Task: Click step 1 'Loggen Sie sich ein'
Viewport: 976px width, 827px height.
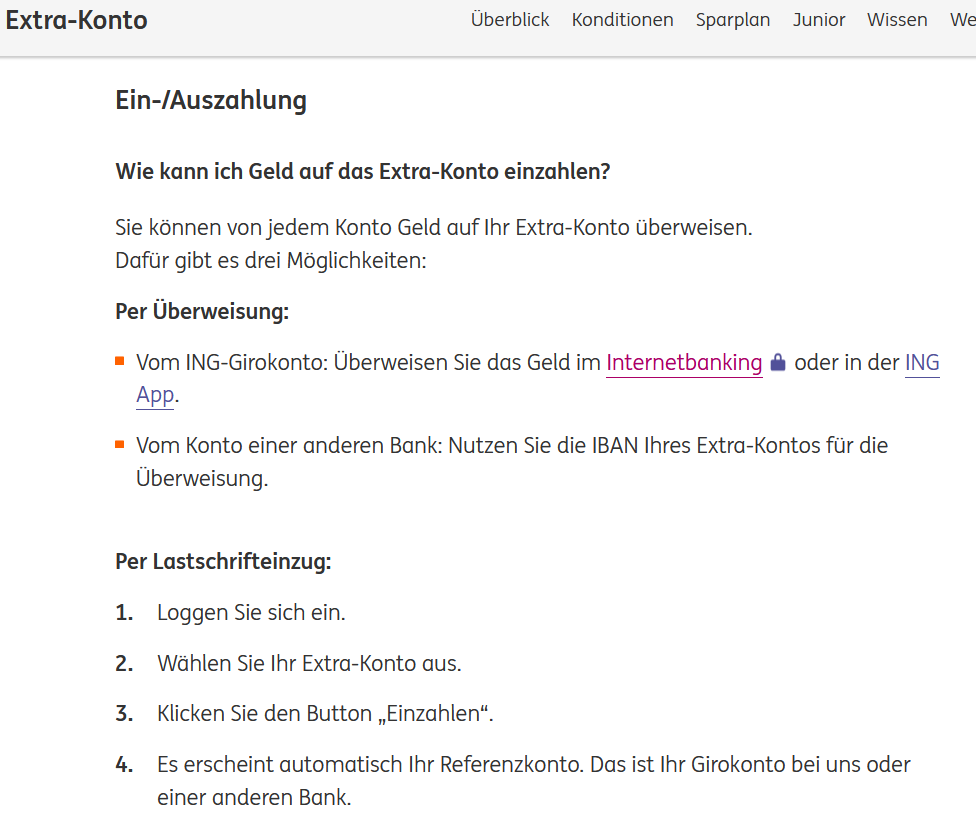Action: [251, 612]
